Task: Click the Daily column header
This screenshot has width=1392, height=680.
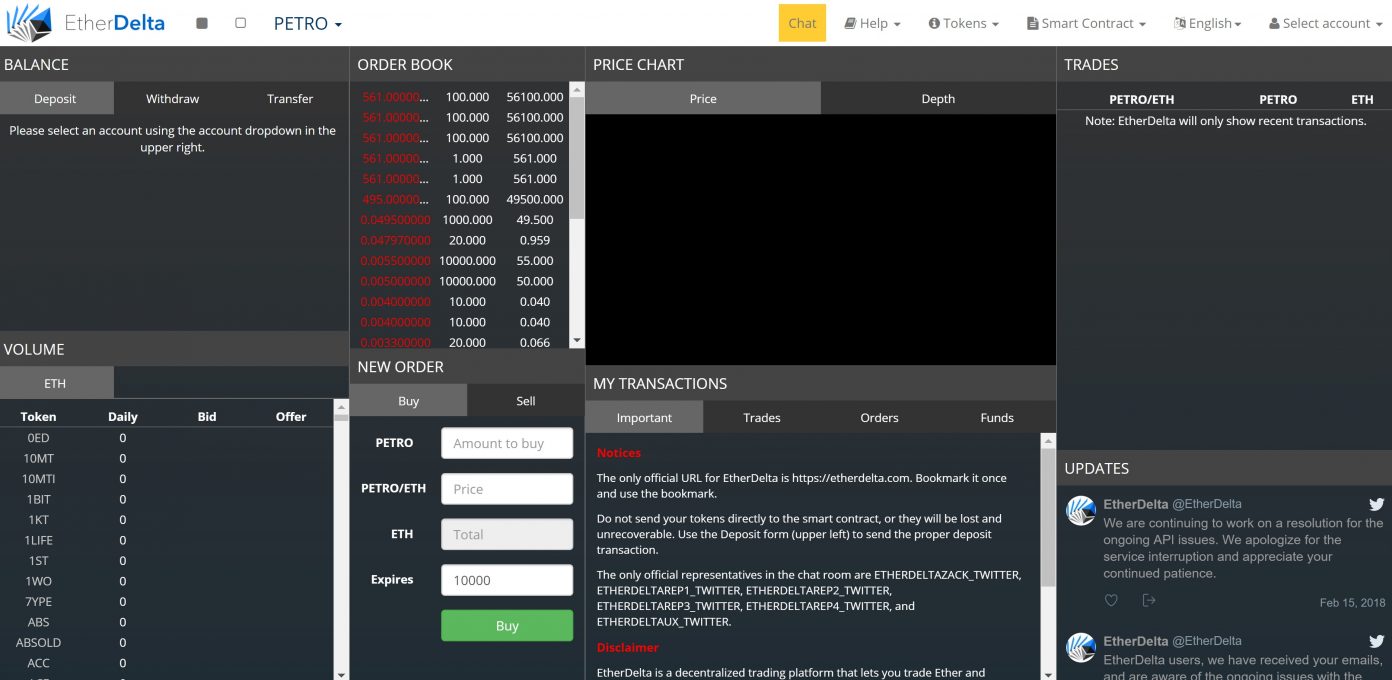Action: [122, 416]
